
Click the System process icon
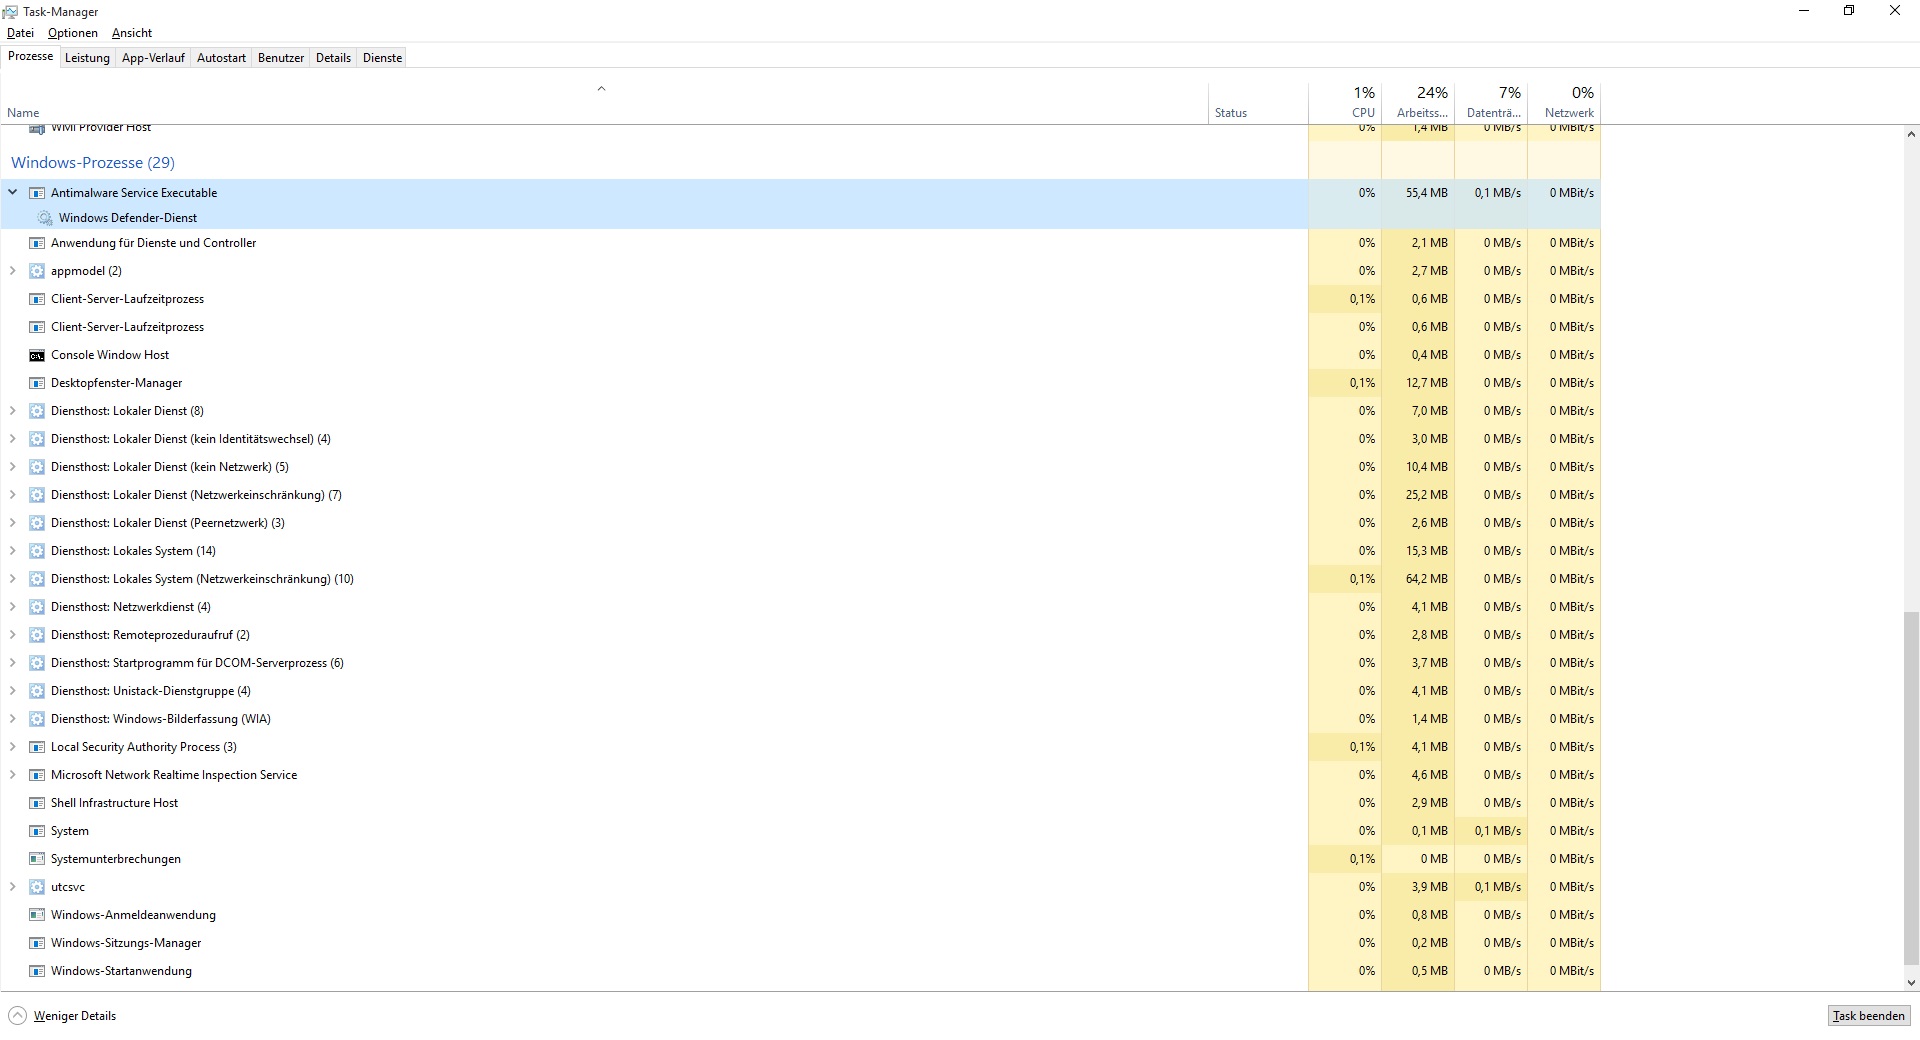[x=37, y=831]
